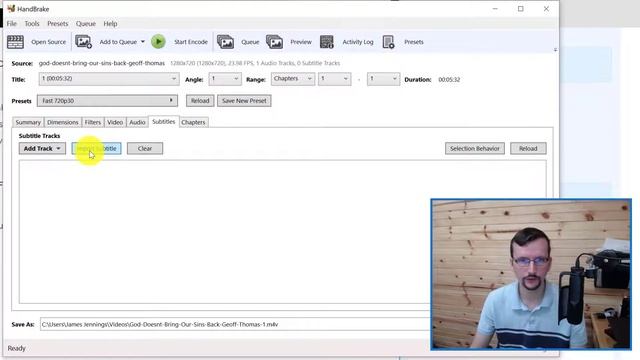Click the source name god-doesnt-bring-our-sins-back-geoff-thomas
Screen dimensions: 640x360
(x=102, y=63)
